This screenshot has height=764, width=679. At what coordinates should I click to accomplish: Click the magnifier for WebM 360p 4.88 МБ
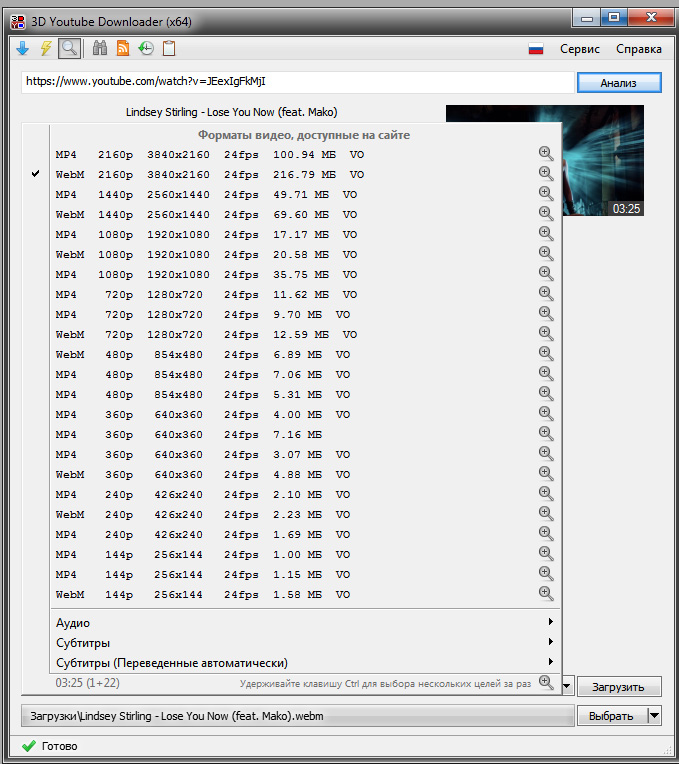coord(546,474)
